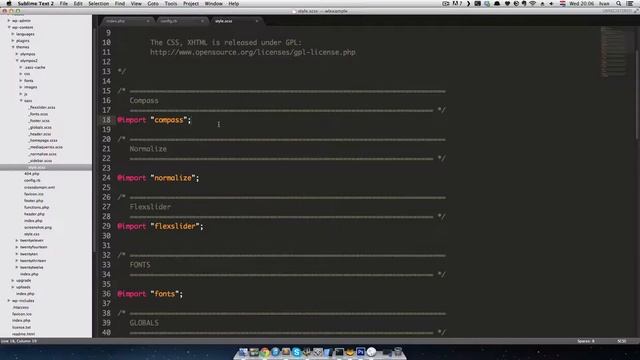
Task: Close the index.php tab
Action: click(x=147, y=21)
